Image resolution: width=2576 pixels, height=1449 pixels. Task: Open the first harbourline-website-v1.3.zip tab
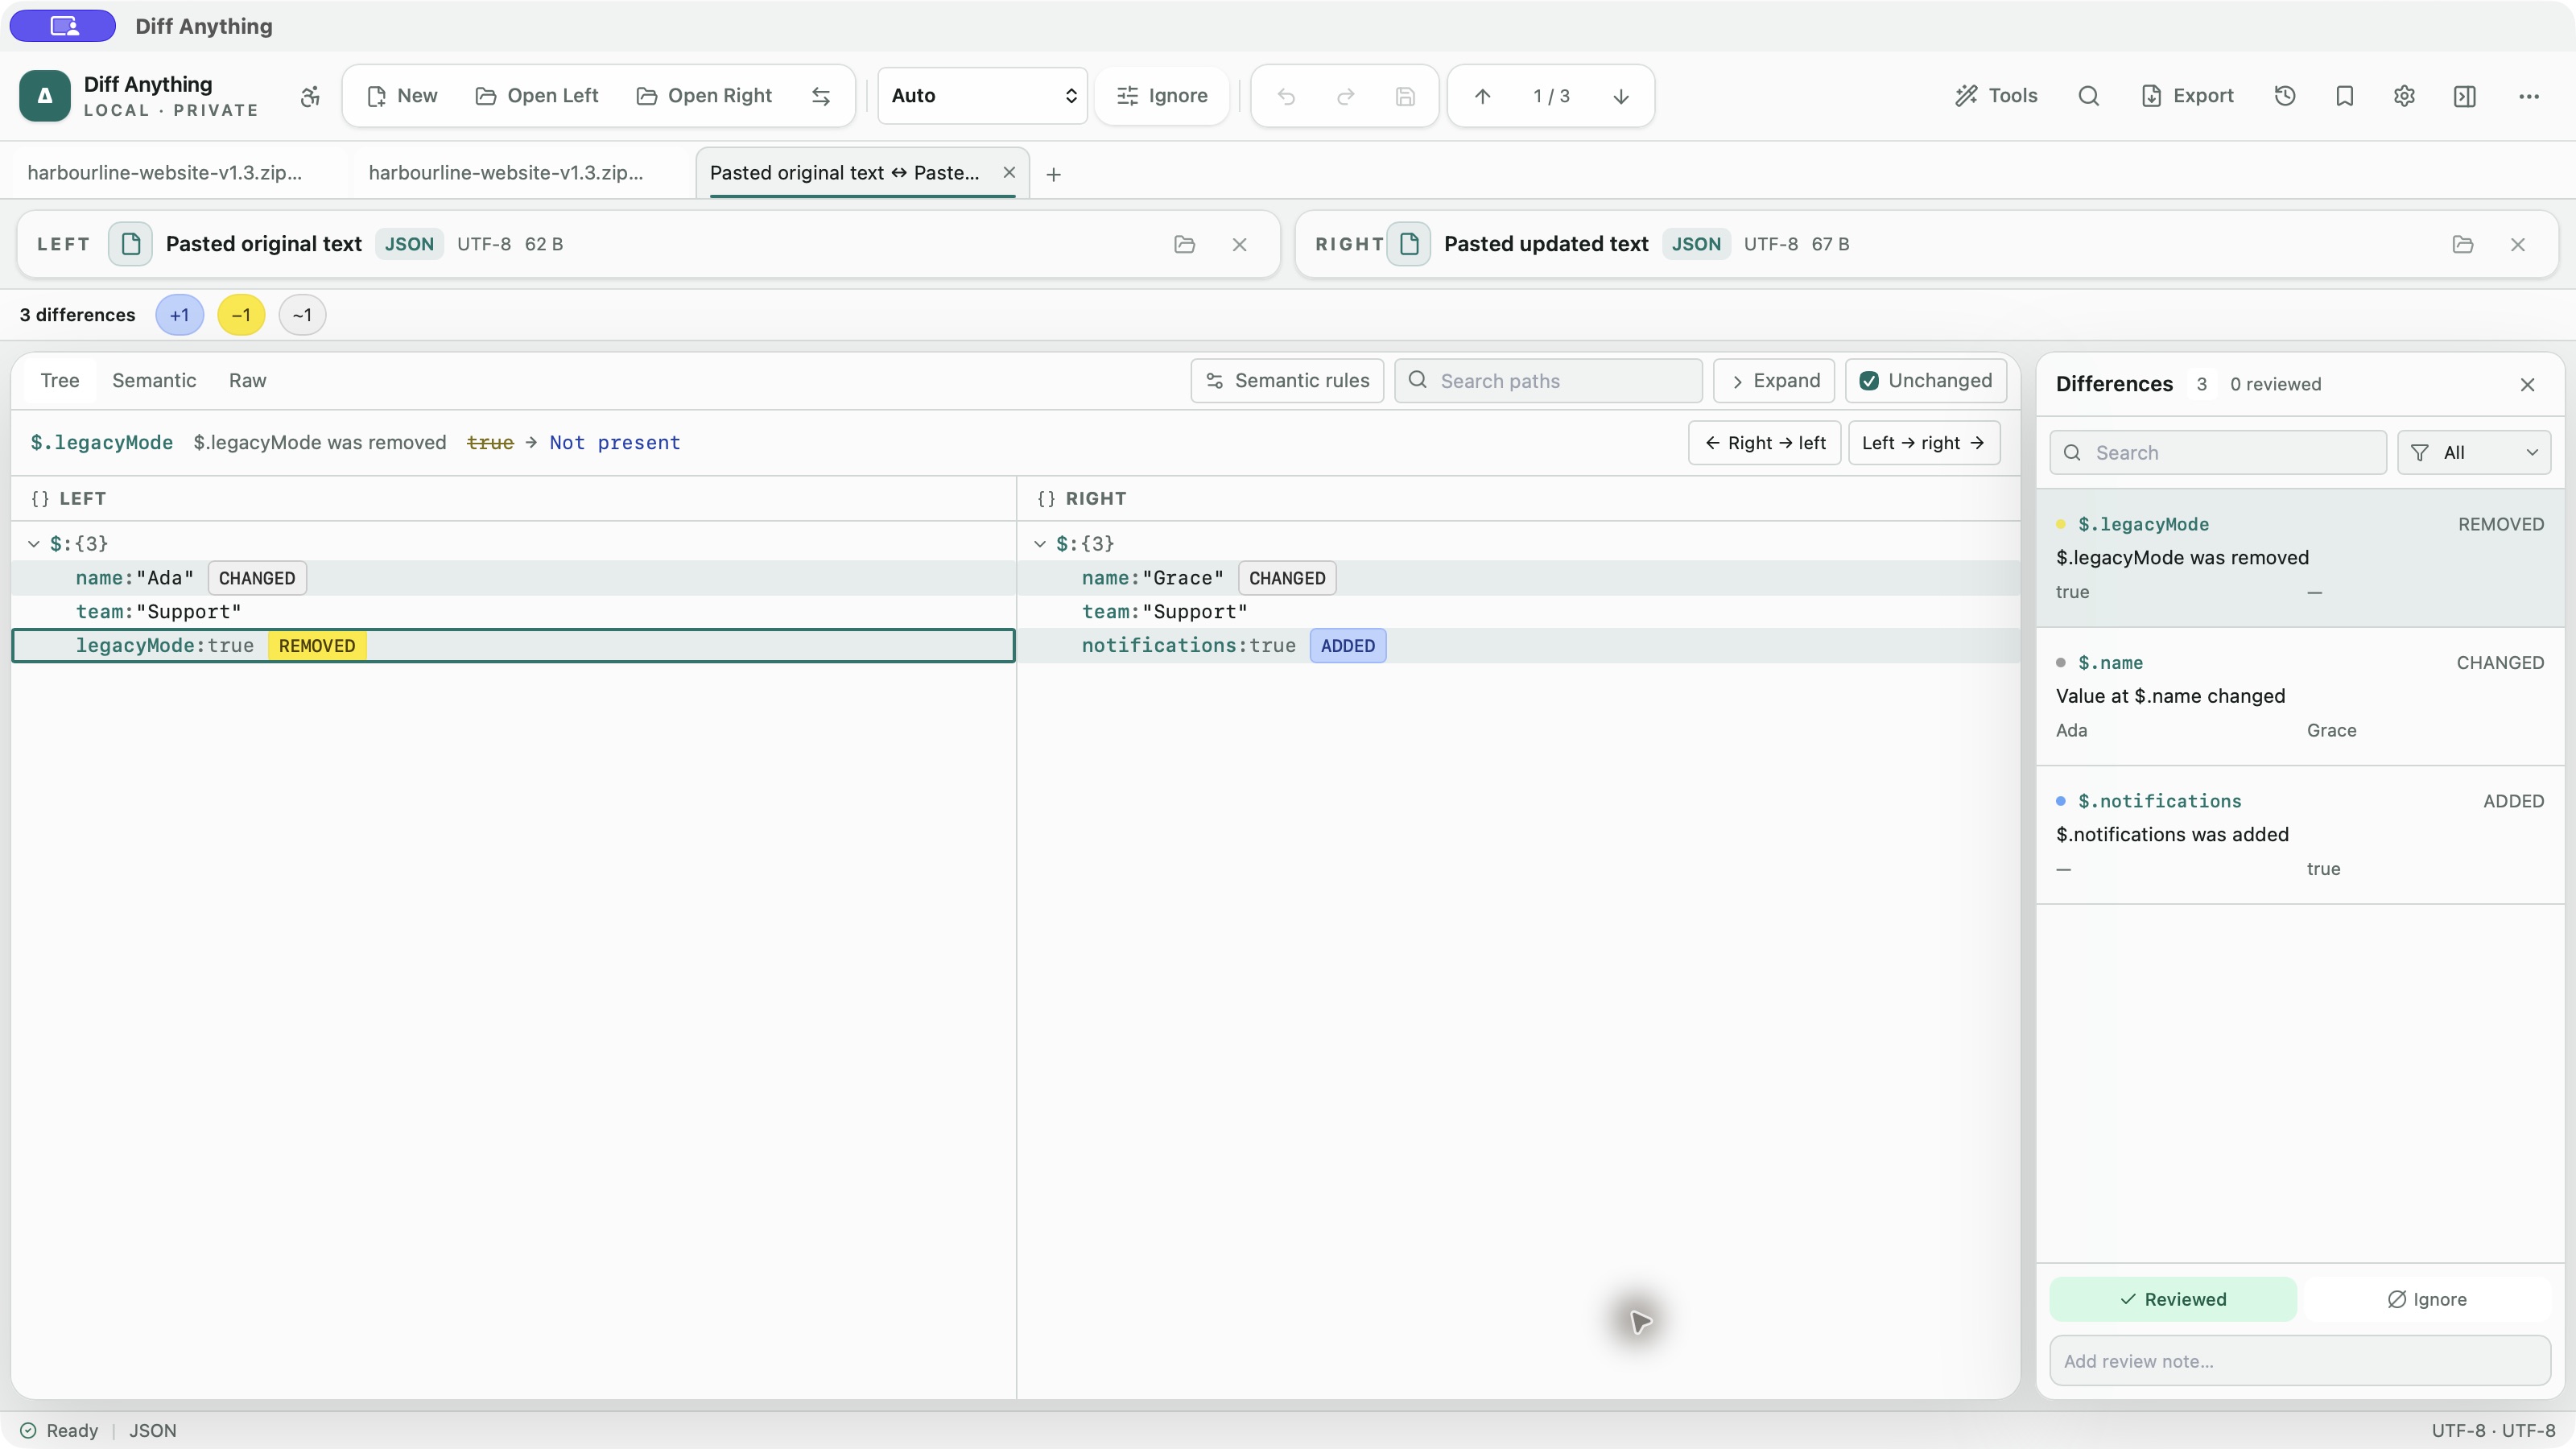[165, 173]
